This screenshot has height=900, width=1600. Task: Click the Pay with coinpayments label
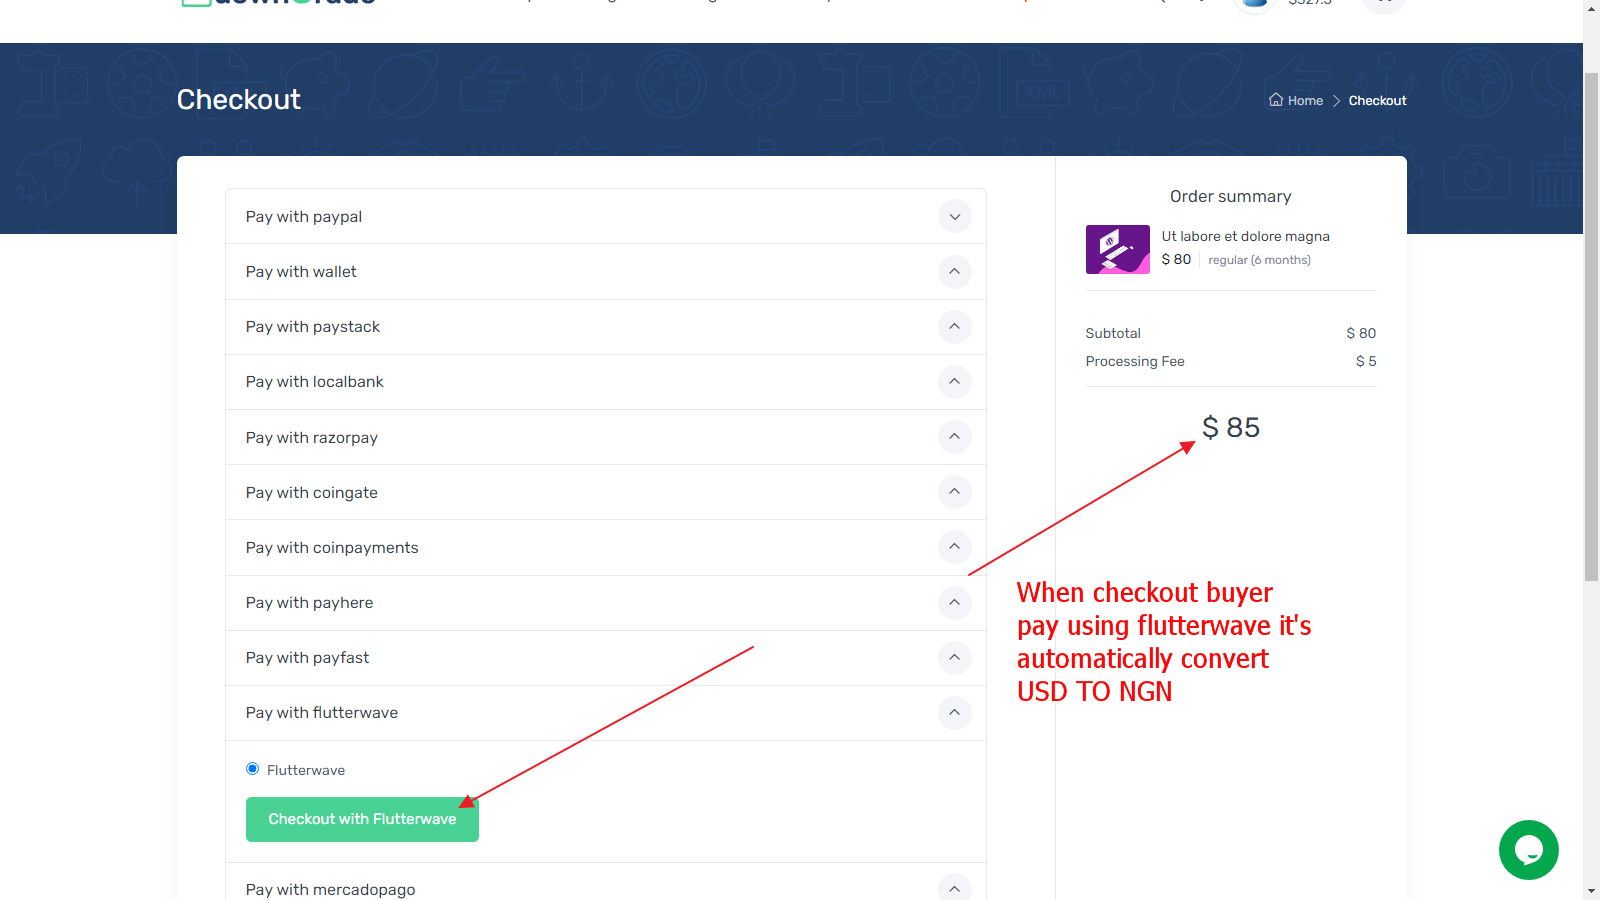[332, 548]
